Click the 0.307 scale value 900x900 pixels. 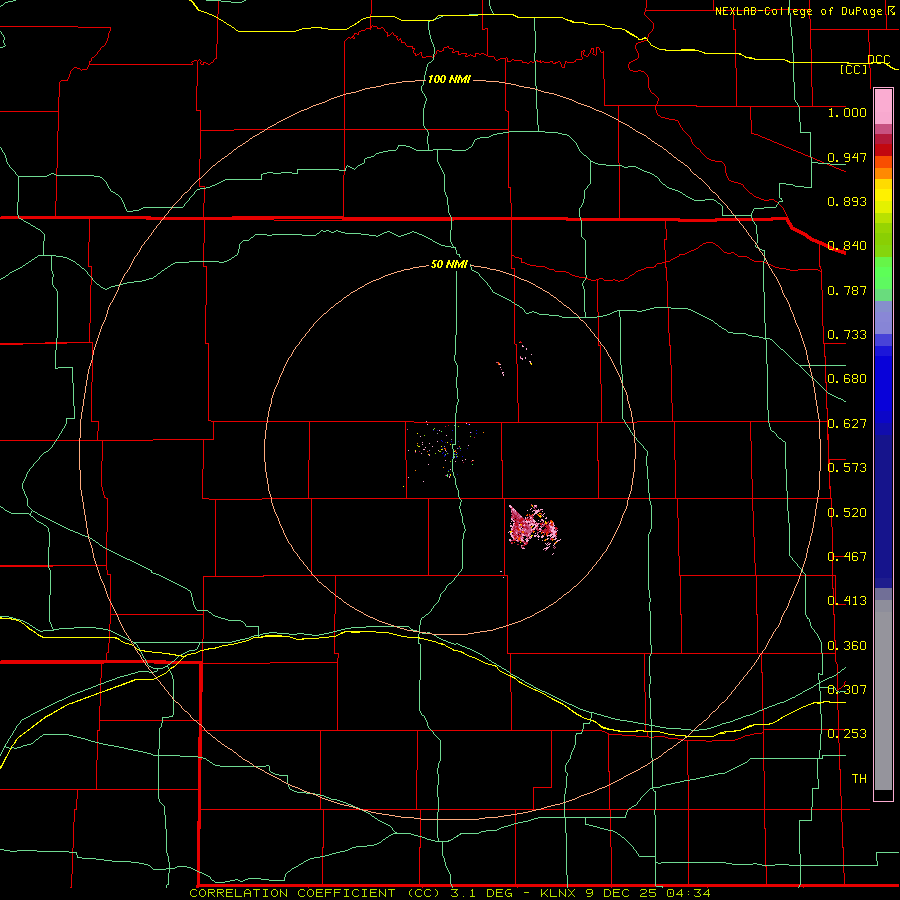(x=847, y=690)
